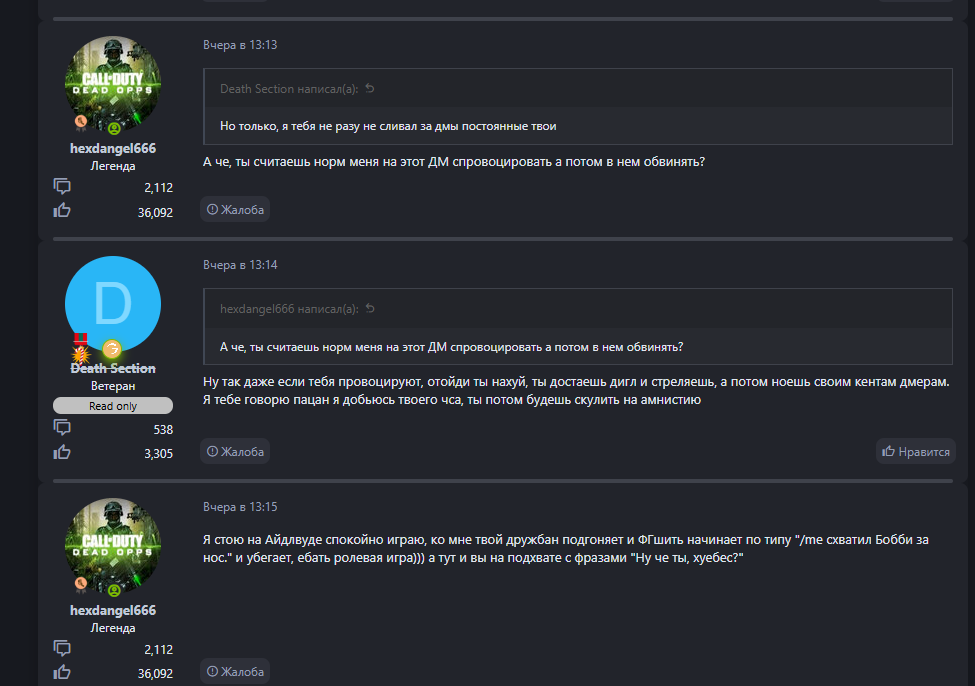The image size is (975, 686).
Task: Click the jump arrow beside "Death Section написал(а)"
Action: (x=370, y=89)
